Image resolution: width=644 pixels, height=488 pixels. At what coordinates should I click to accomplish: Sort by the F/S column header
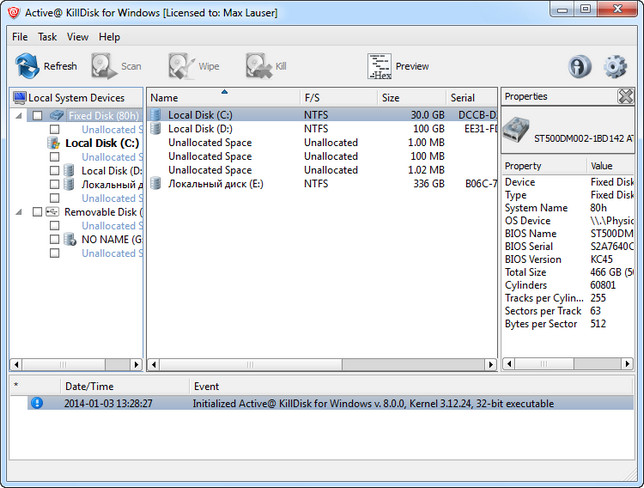click(339, 98)
